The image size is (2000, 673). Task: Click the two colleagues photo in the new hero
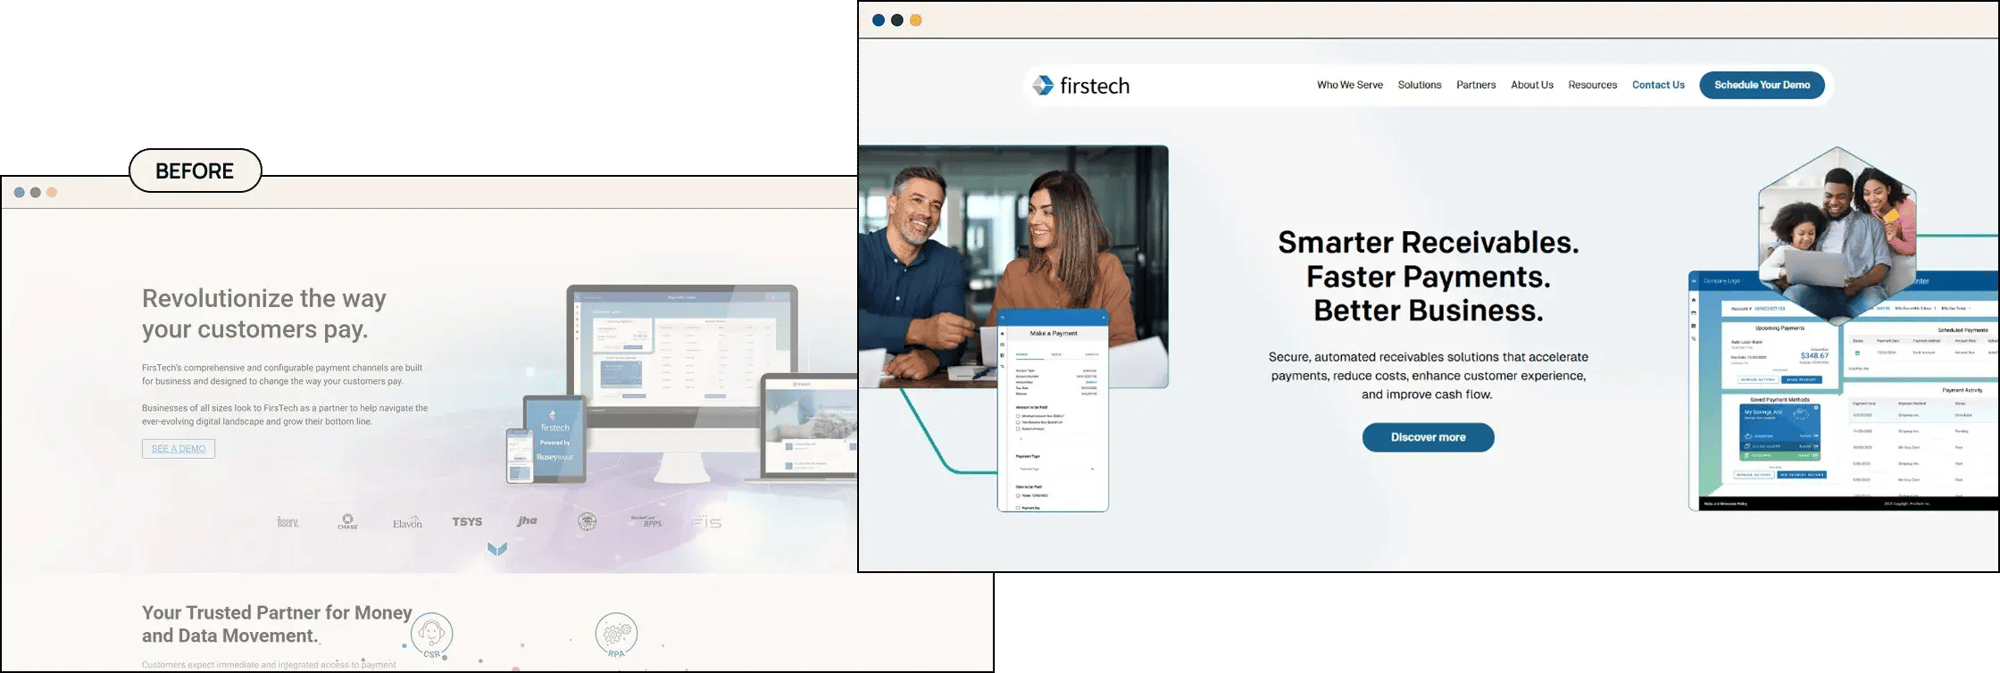click(x=1013, y=267)
